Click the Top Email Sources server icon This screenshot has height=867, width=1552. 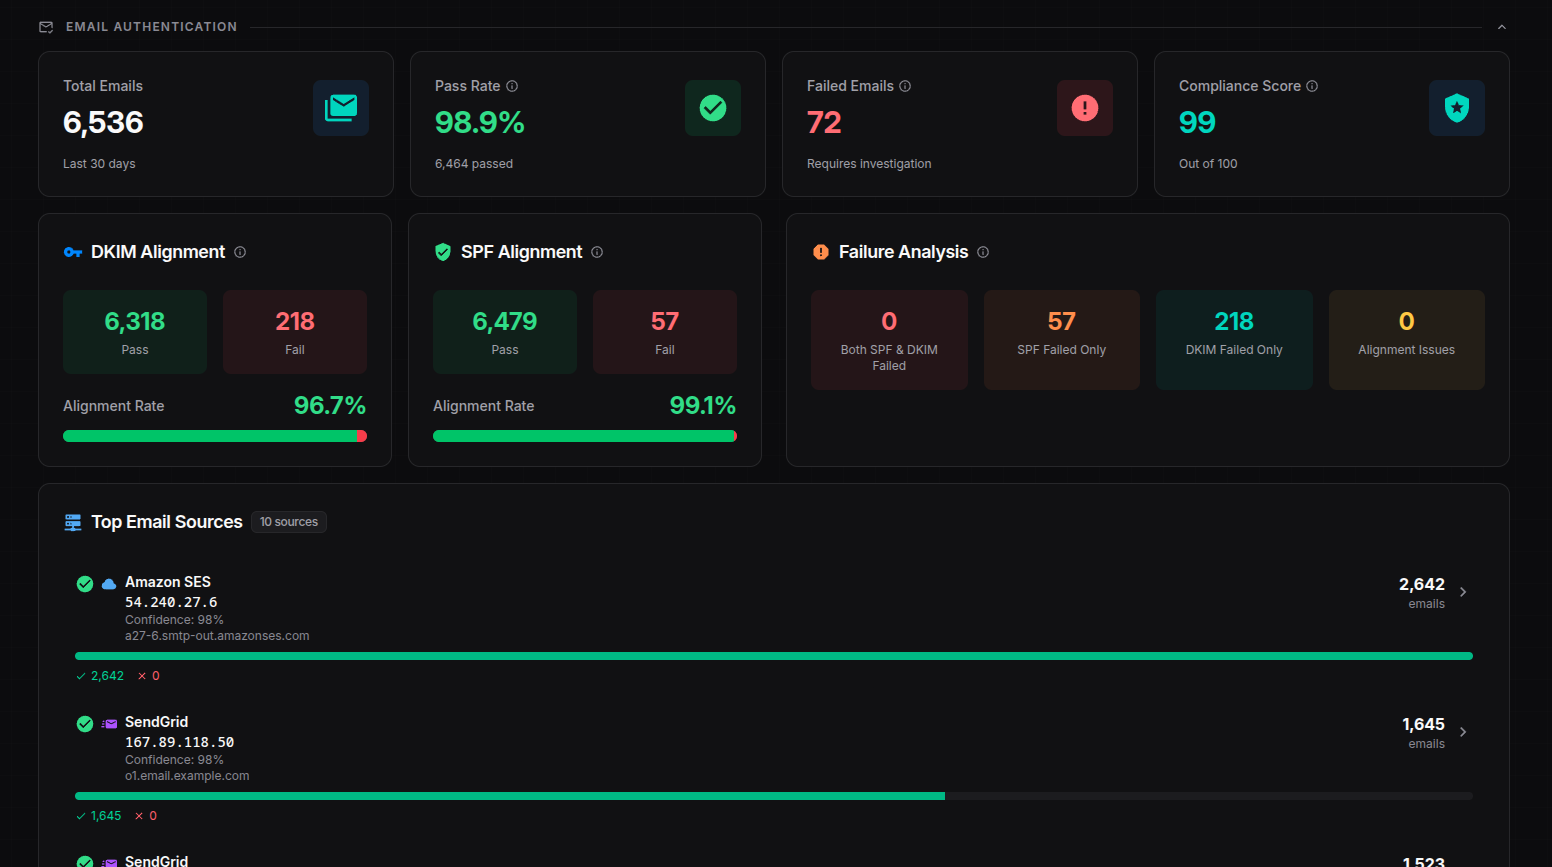coord(73,522)
